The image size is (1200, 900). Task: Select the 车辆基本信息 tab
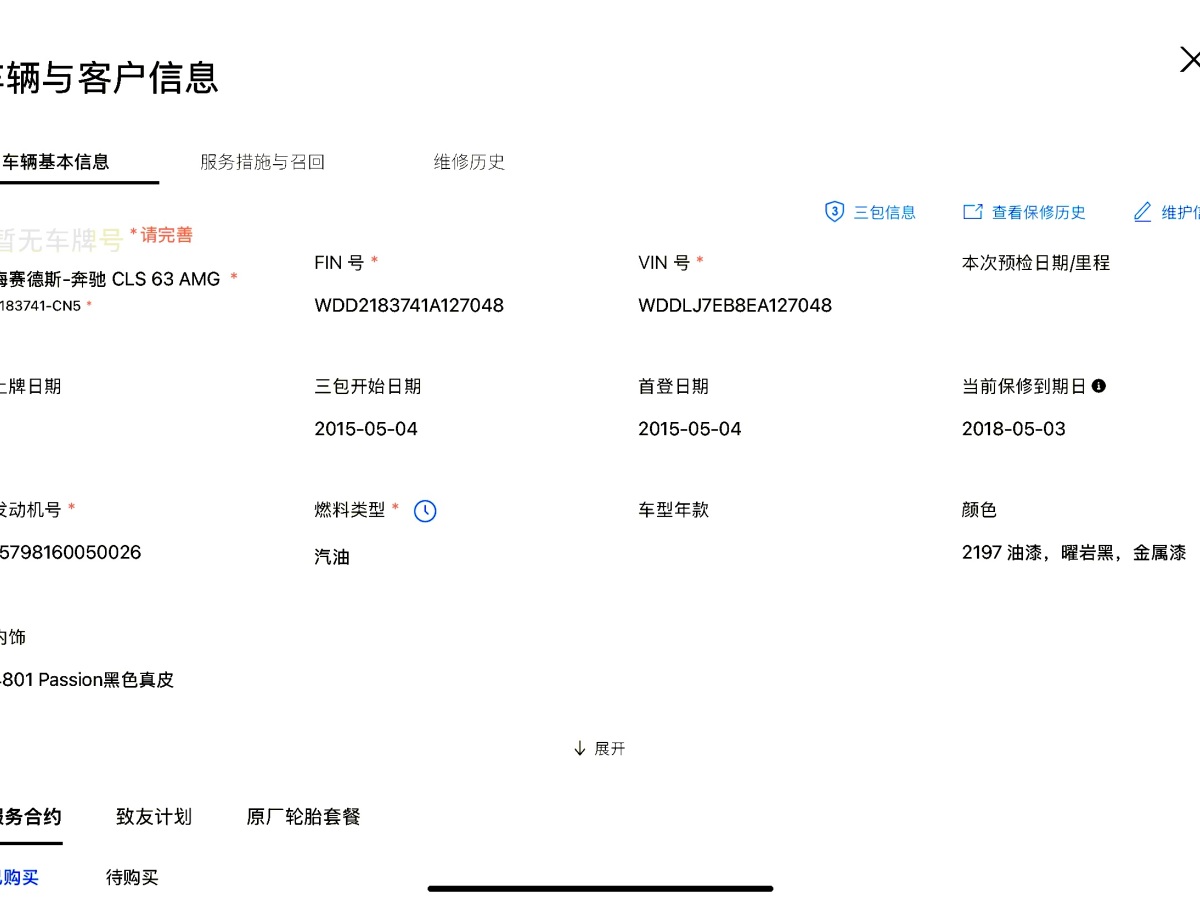55,162
